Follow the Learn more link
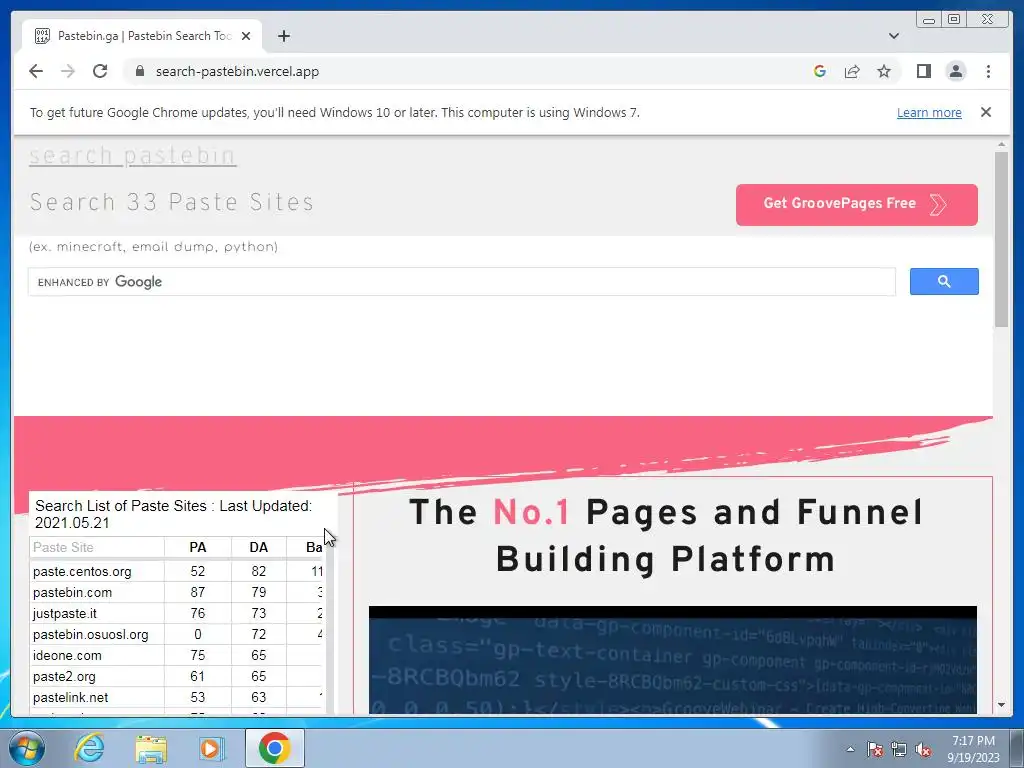Image resolution: width=1024 pixels, height=768 pixels. tap(929, 112)
